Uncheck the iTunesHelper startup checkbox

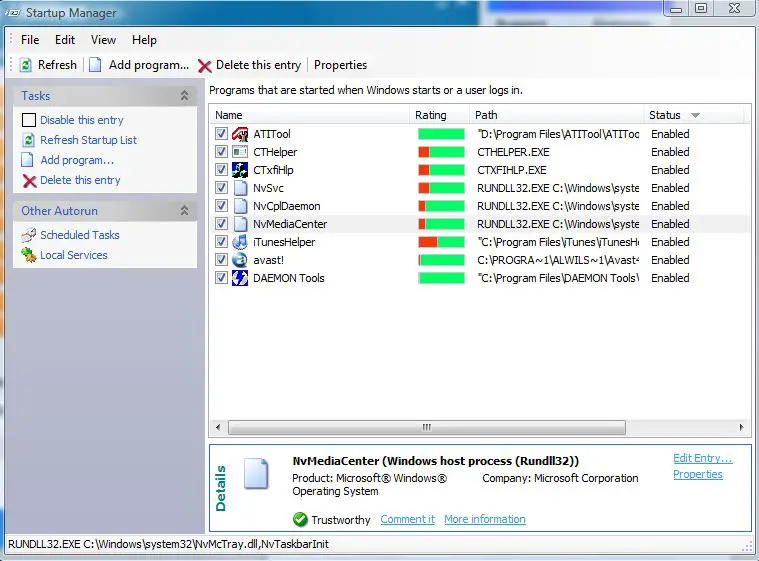point(221,242)
